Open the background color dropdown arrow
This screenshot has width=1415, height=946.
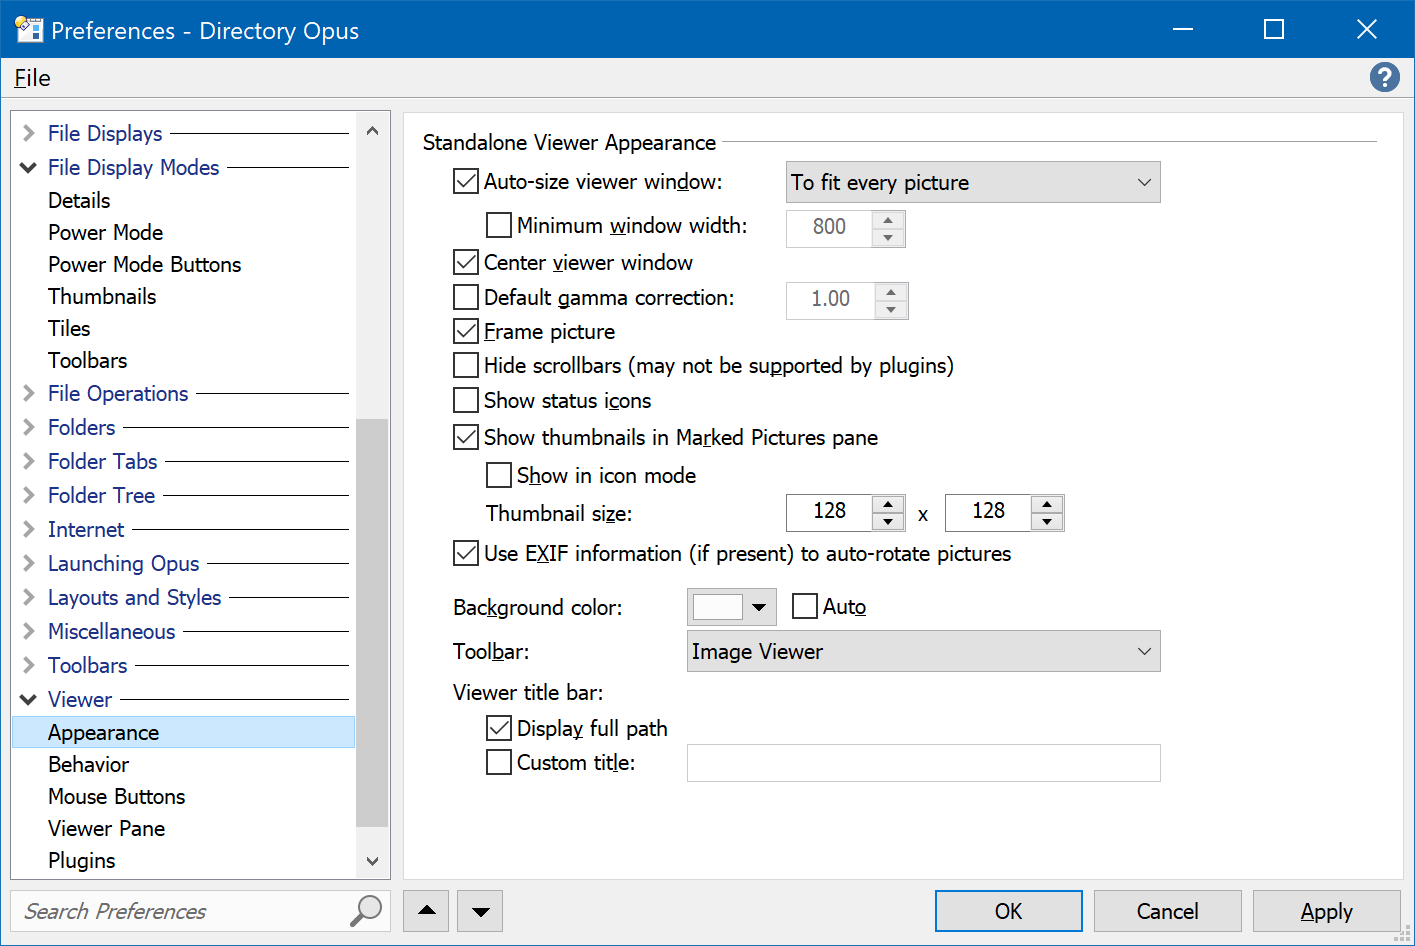[x=759, y=607]
